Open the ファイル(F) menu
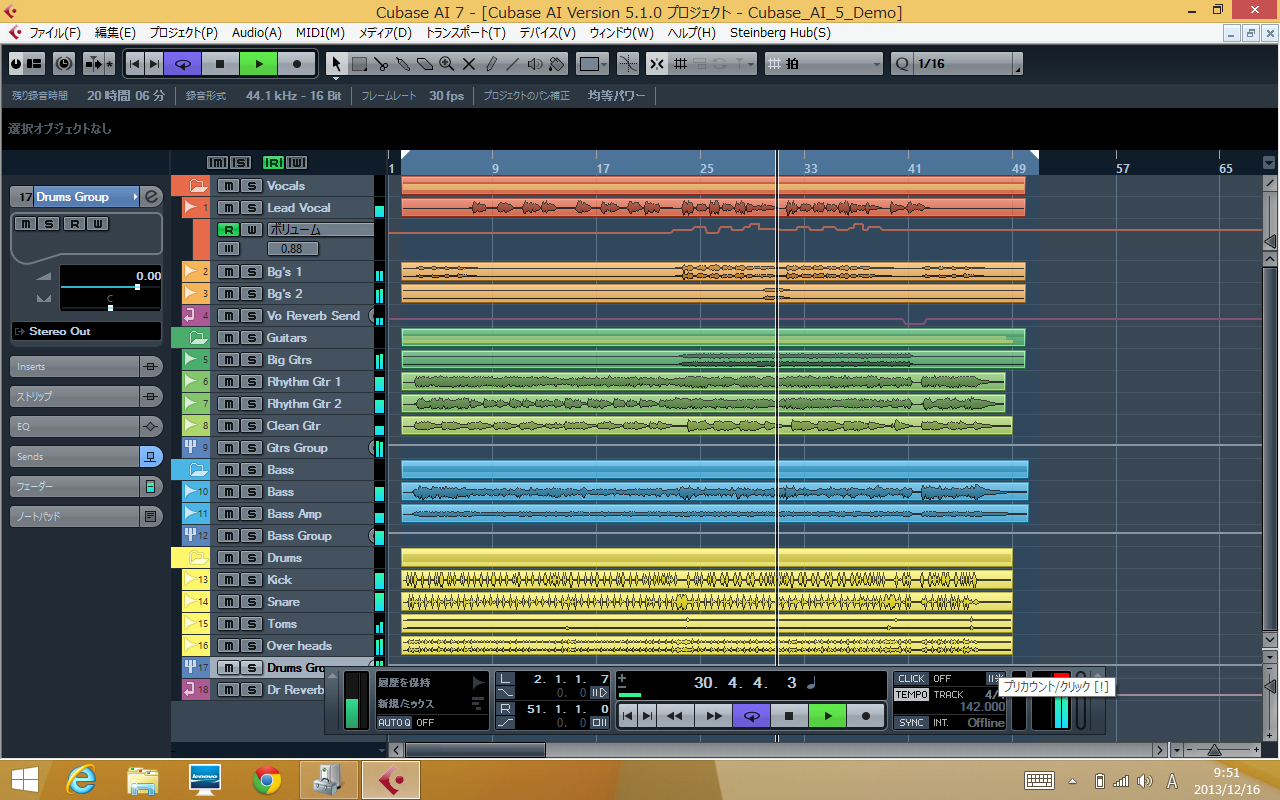 point(55,32)
